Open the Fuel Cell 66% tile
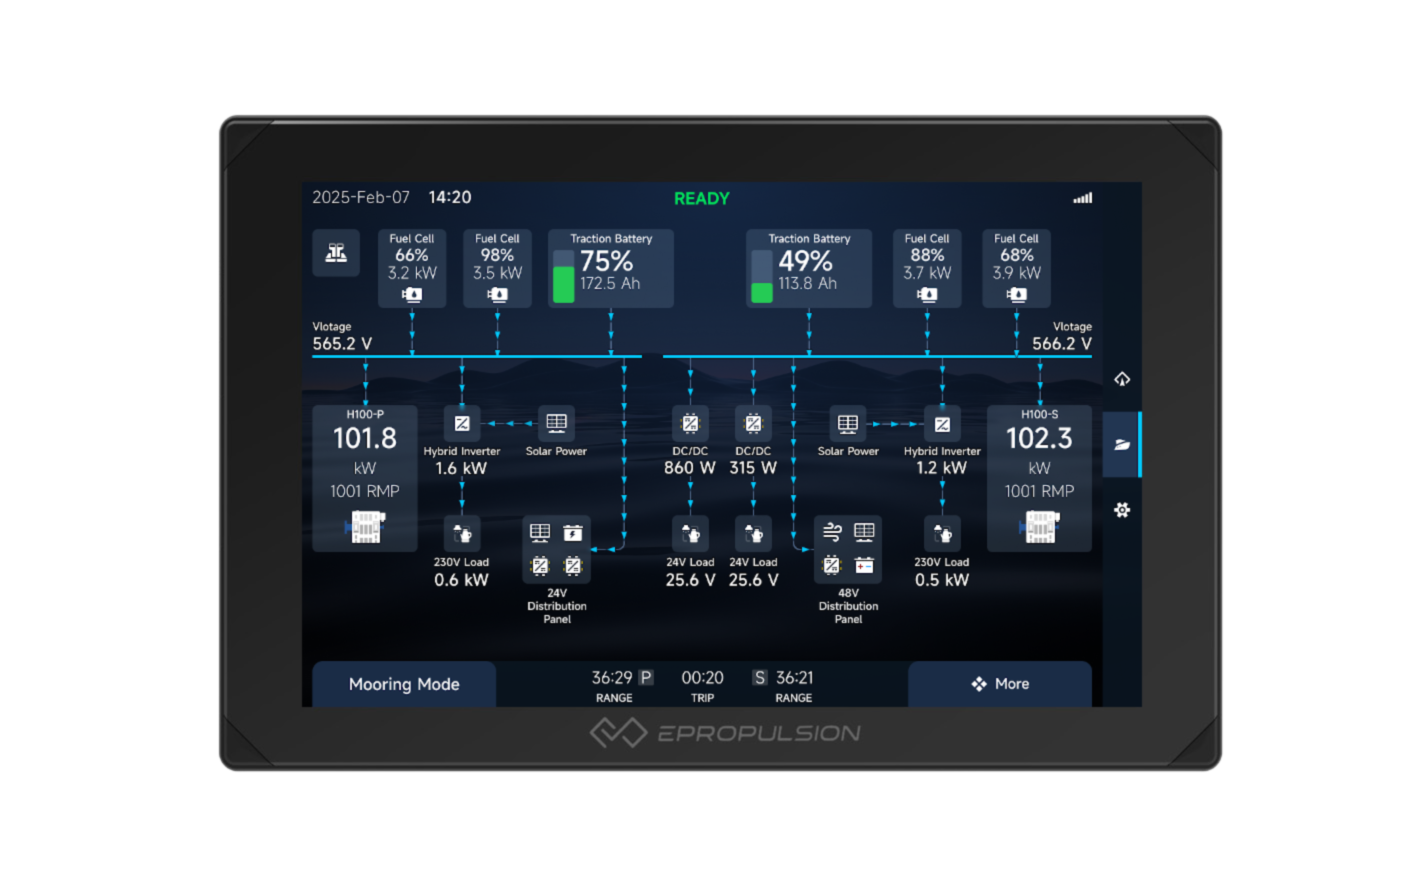This screenshot has width=1402, height=879. pyautogui.click(x=412, y=268)
